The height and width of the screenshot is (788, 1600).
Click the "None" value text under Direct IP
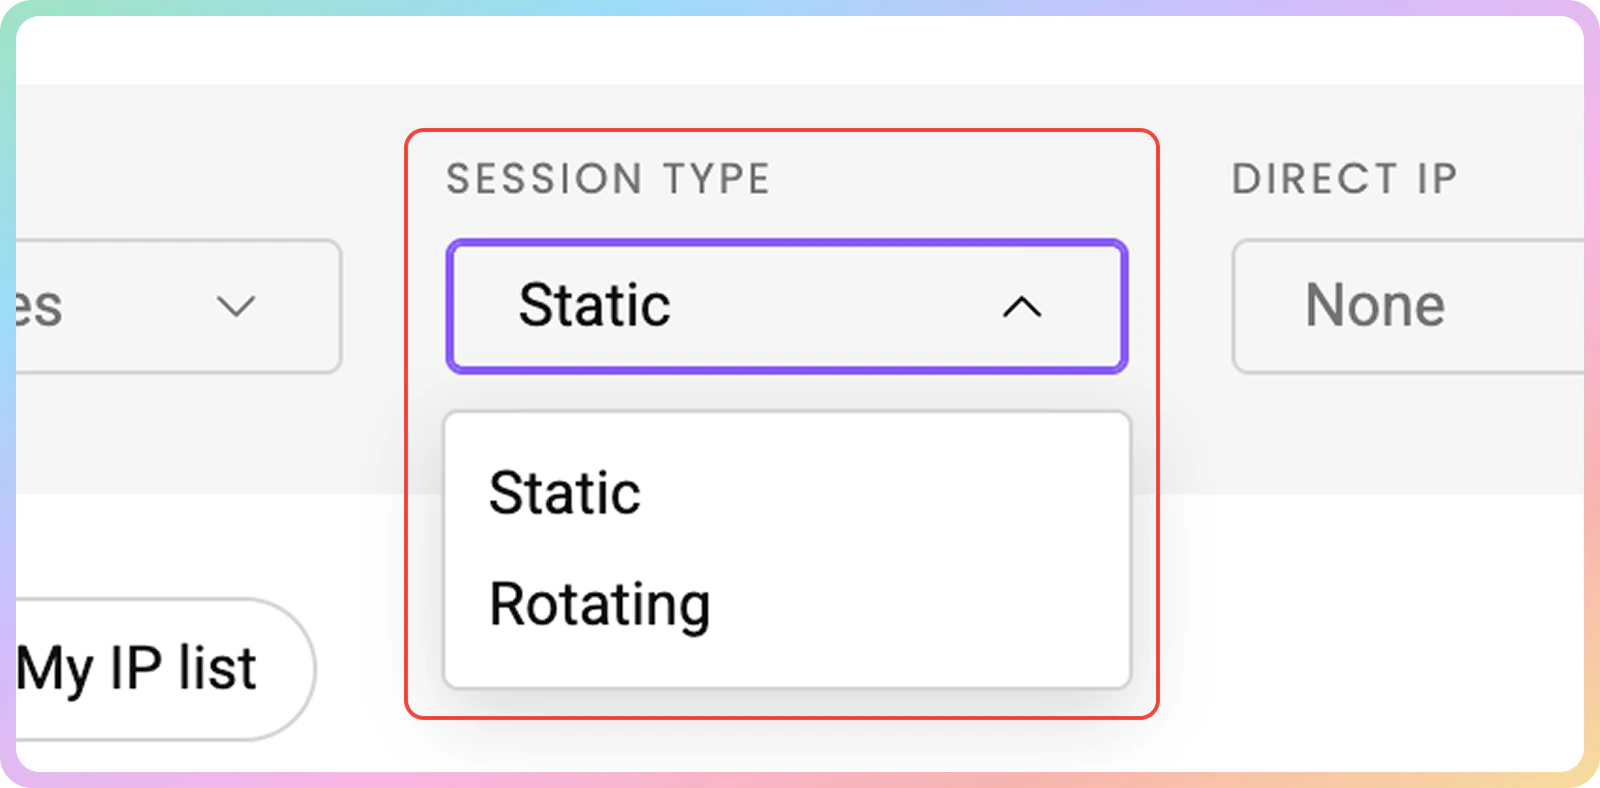(x=1374, y=305)
